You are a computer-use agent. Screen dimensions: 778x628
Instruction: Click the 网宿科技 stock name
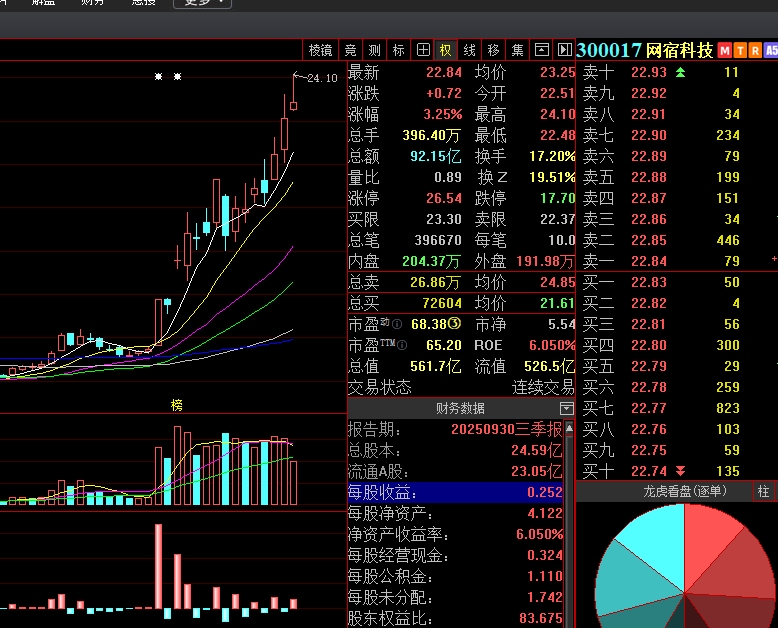[679, 51]
